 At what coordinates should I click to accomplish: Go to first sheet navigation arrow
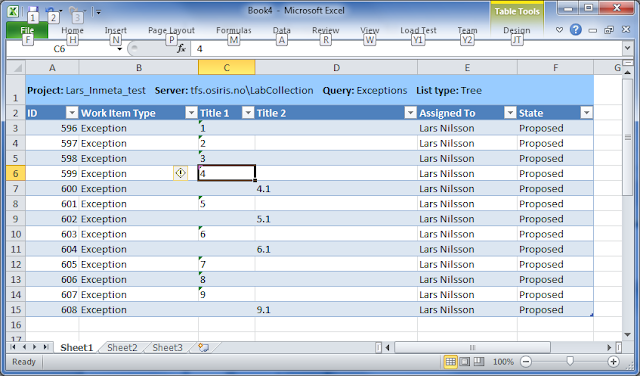(x=13, y=347)
